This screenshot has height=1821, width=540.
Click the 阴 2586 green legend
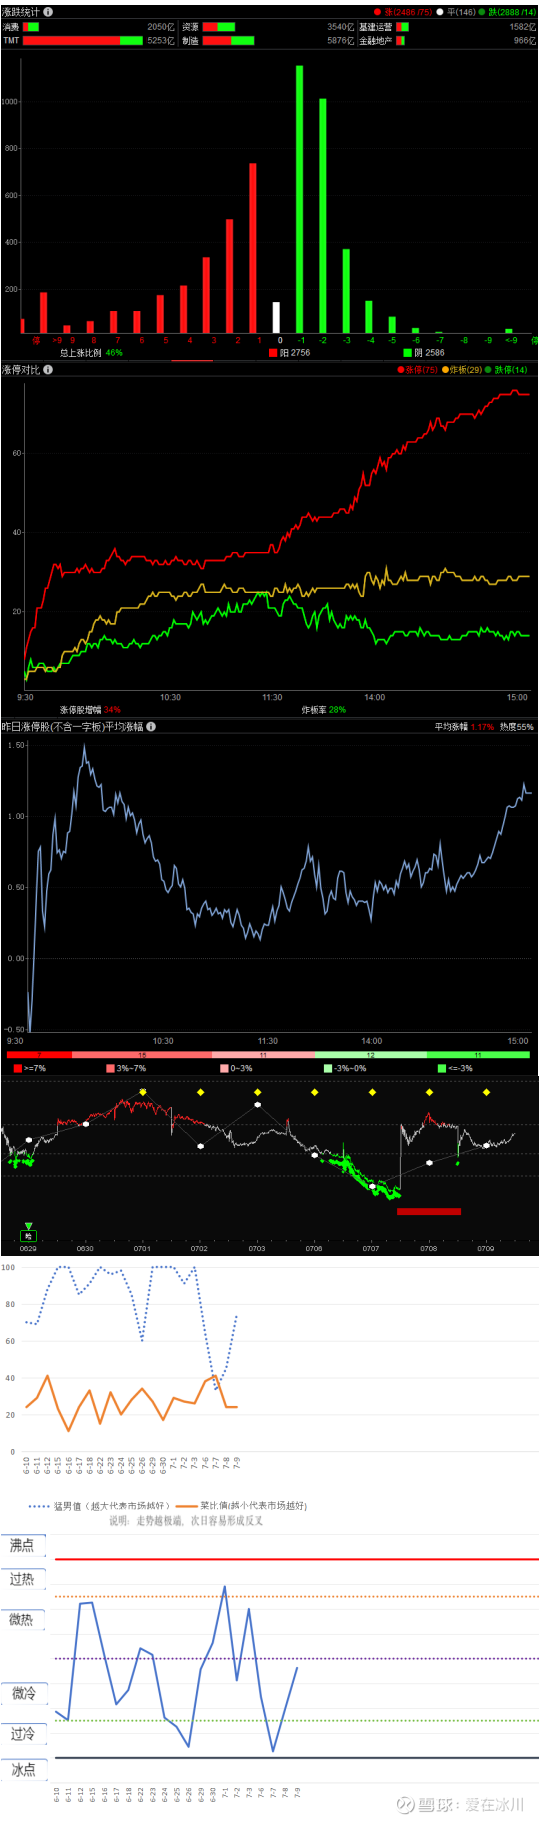[x=424, y=353]
